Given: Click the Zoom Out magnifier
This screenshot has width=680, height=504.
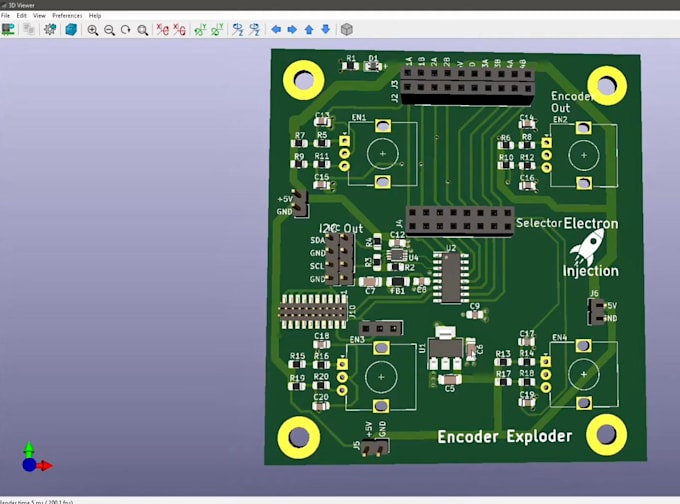Looking at the screenshot, I should (109, 30).
